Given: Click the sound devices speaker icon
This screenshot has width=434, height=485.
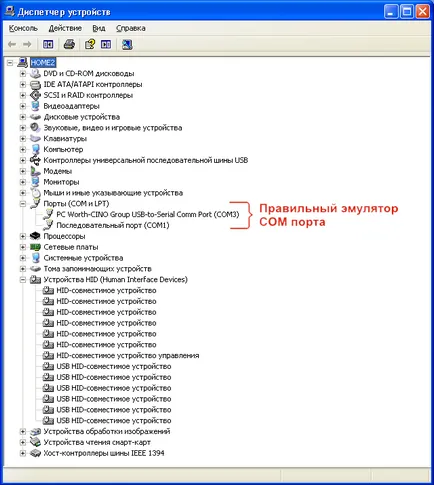Looking at the screenshot, I should click(35, 128).
